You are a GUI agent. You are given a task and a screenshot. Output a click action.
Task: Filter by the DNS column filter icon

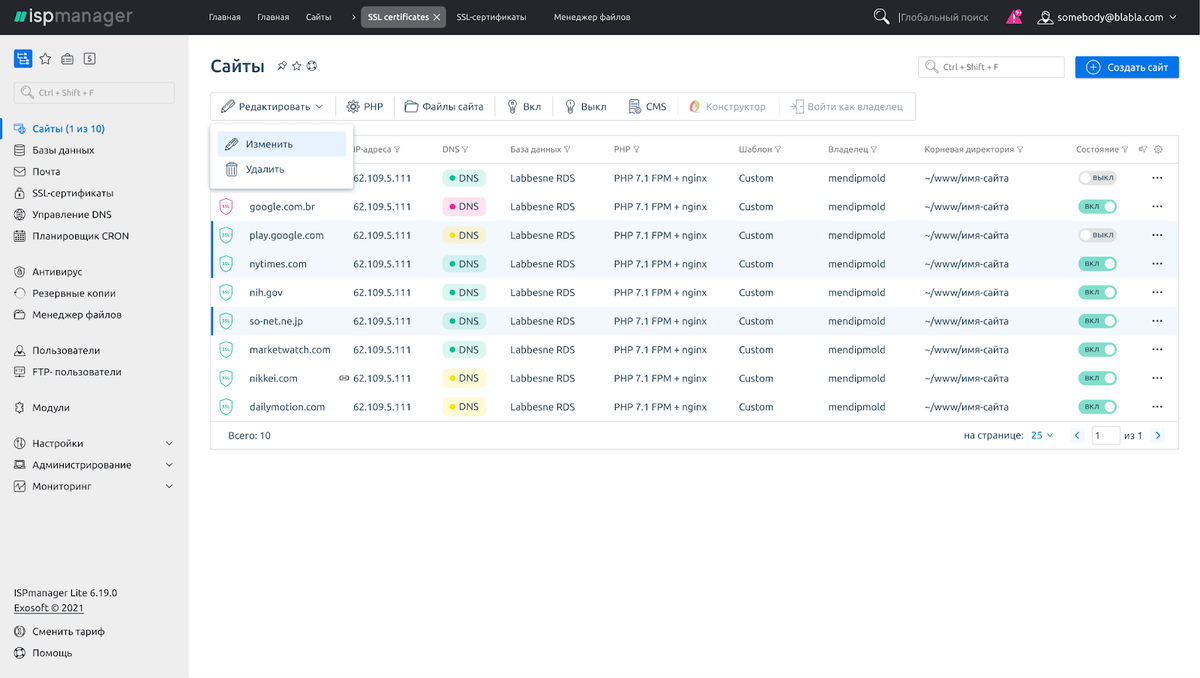[465, 150]
